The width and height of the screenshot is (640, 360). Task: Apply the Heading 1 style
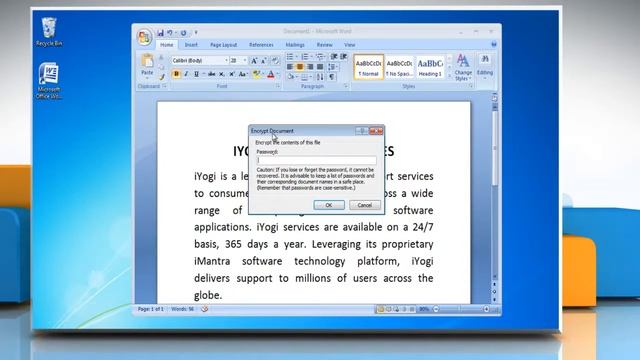point(430,67)
